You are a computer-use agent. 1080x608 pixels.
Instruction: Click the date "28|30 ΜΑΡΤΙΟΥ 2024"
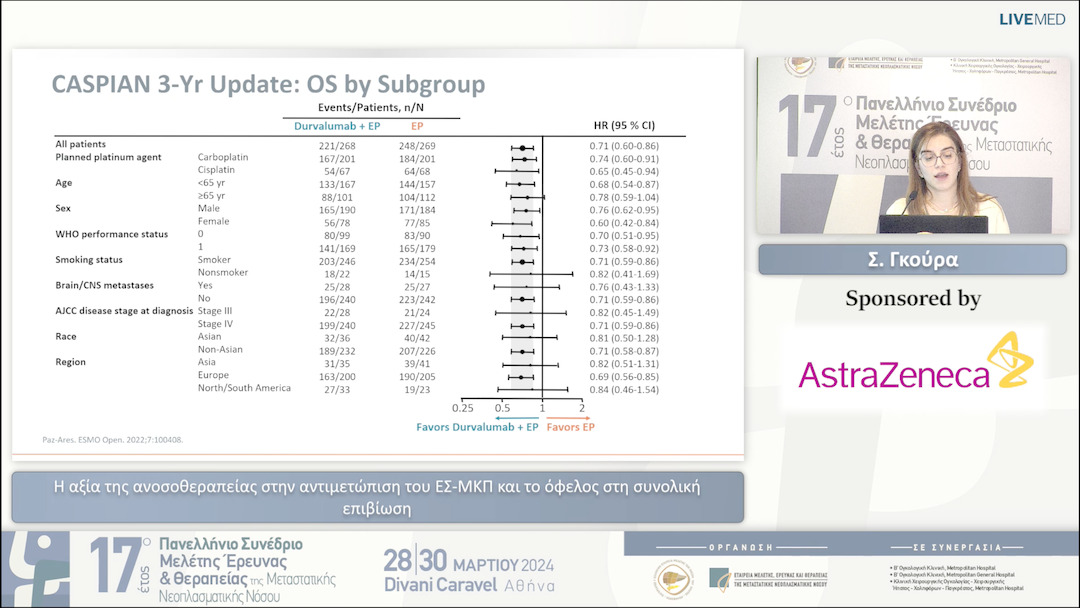(x=468, y=562)
